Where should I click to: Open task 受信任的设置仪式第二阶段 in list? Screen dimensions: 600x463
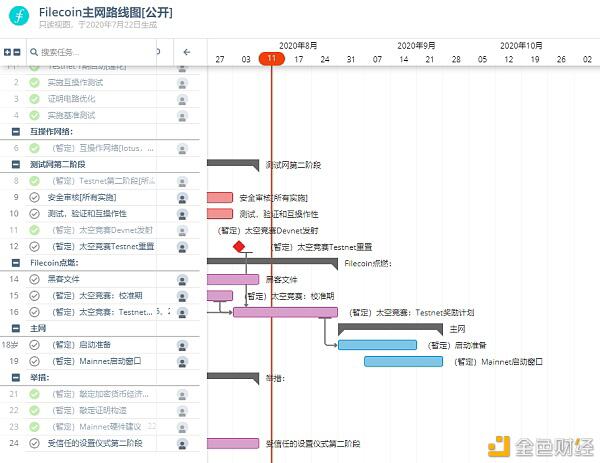[95, 443]
